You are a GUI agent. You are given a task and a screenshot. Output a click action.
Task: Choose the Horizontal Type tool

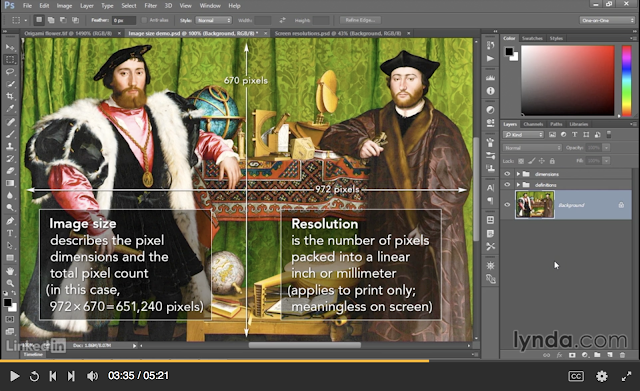click(x=10, y=233)
